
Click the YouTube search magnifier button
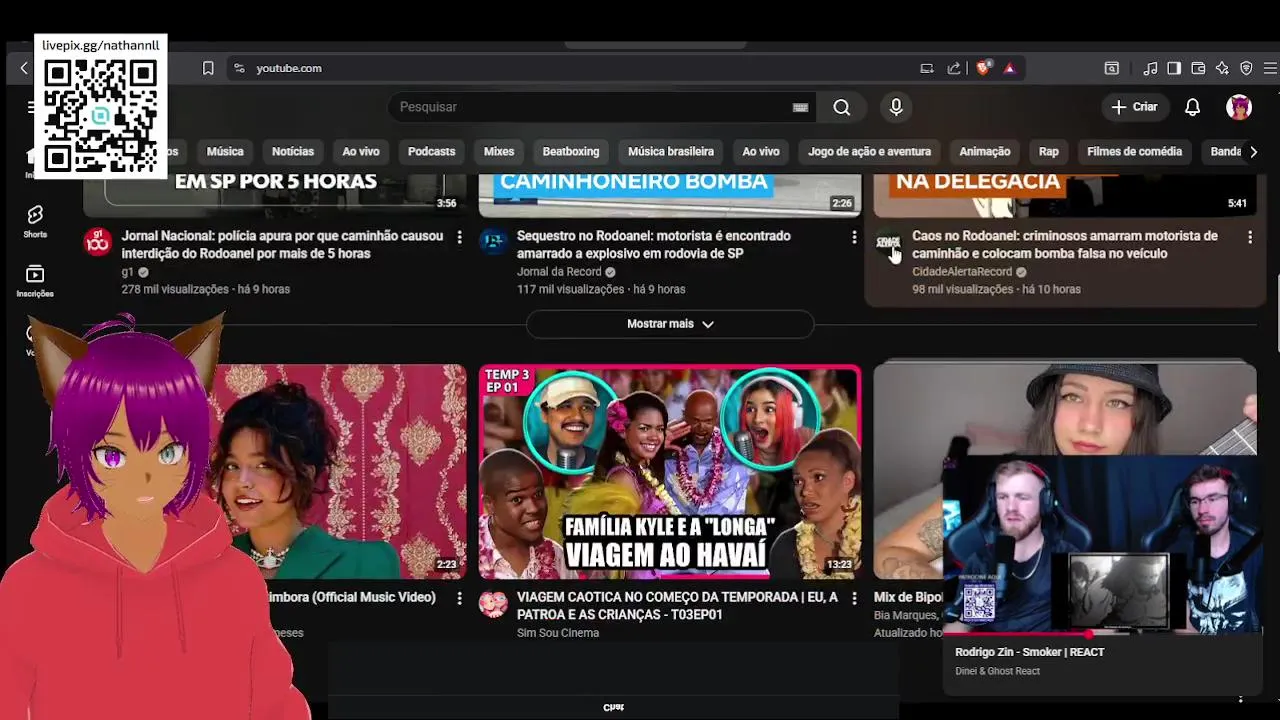[842, 107]
